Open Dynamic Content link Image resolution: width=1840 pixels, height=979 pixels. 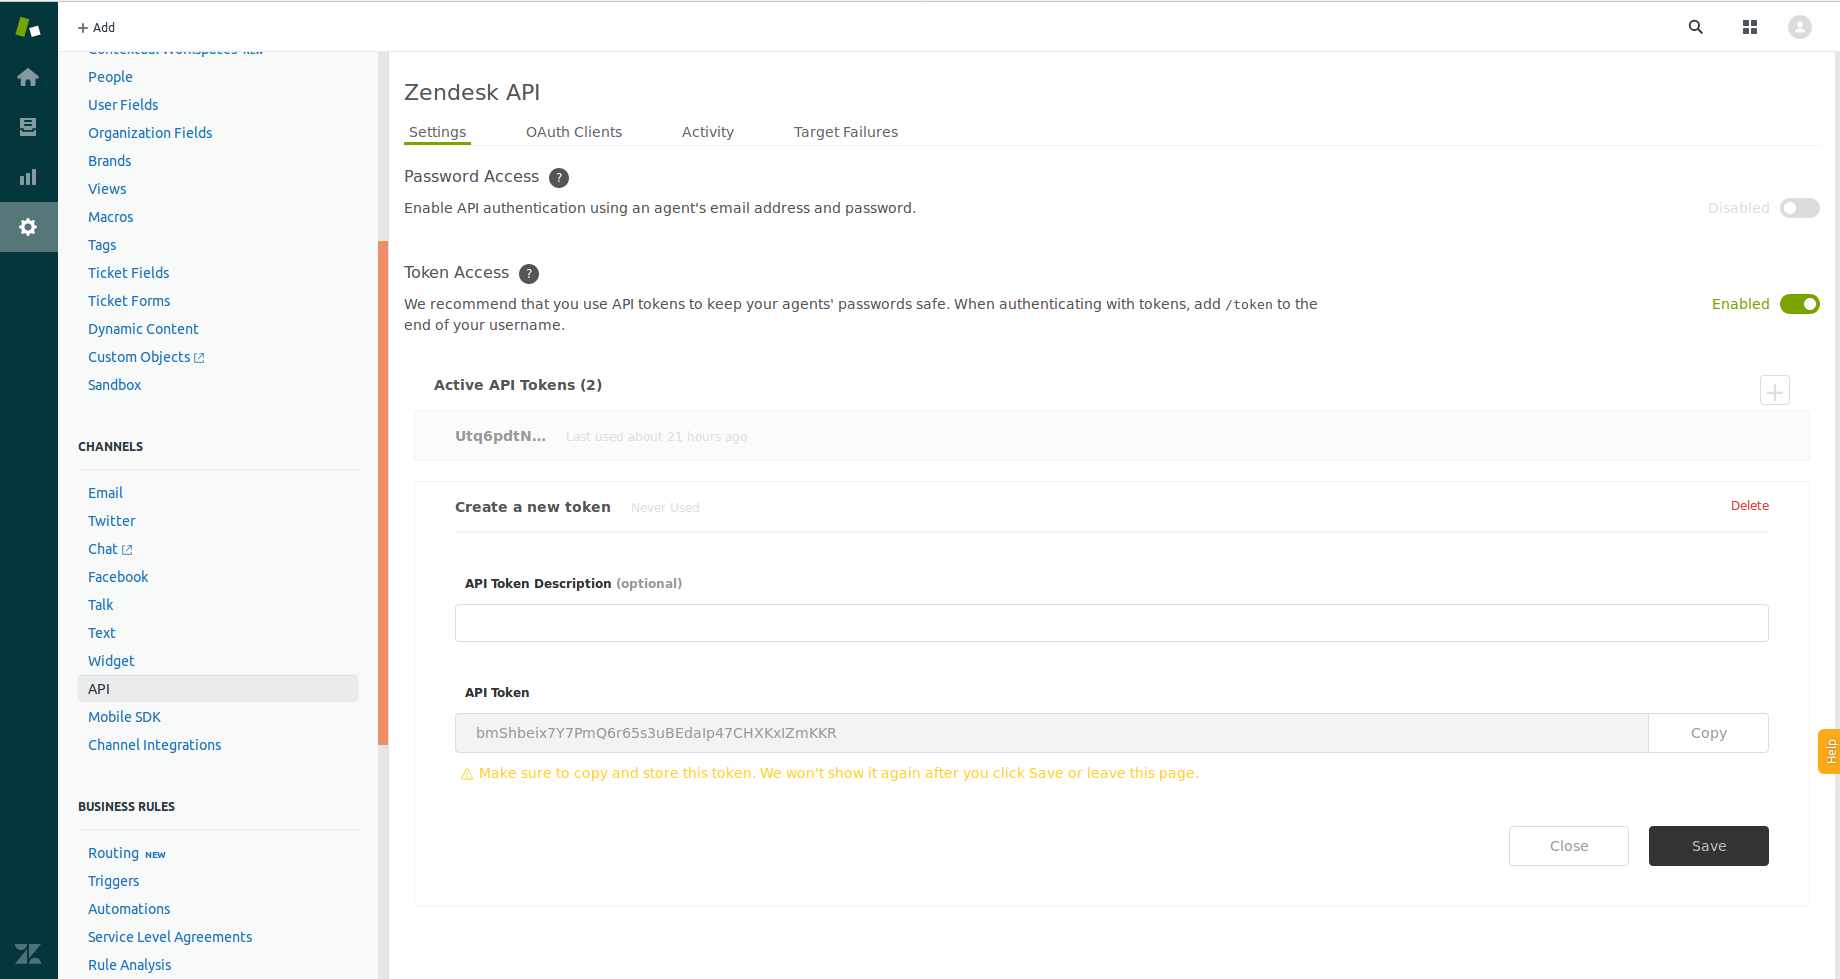(x=143, y=329)
